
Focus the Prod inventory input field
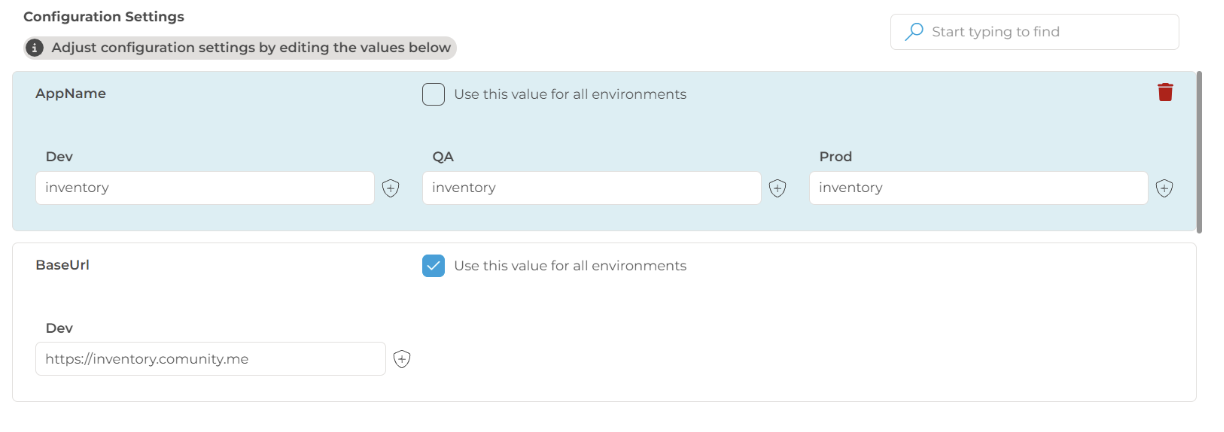pyautogui.click(x=978, y=188)
